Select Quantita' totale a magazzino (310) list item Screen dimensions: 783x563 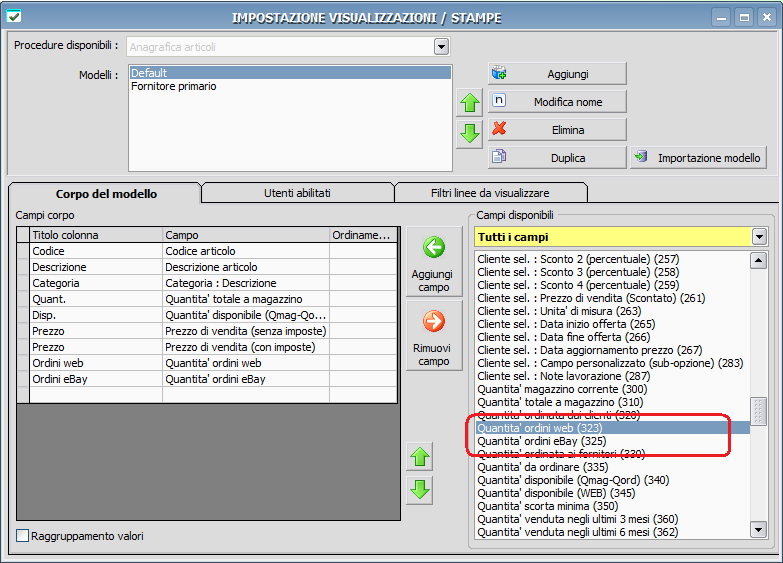pyautogui.click(x=613, y=402)
